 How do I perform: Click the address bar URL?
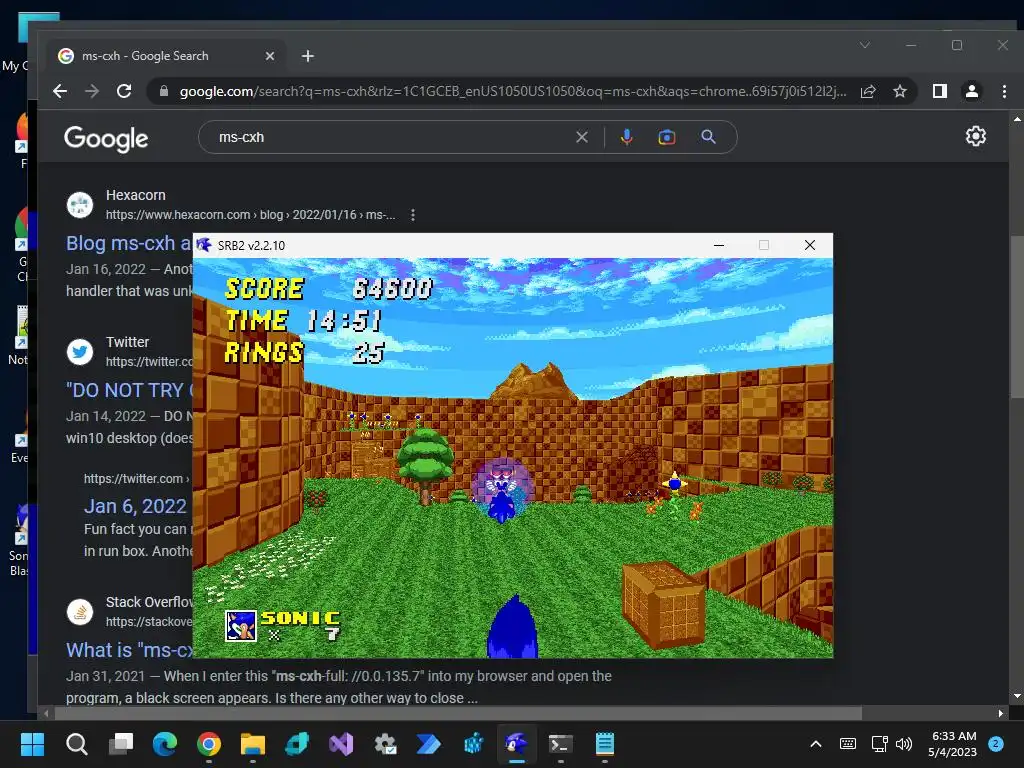(513, 91)
